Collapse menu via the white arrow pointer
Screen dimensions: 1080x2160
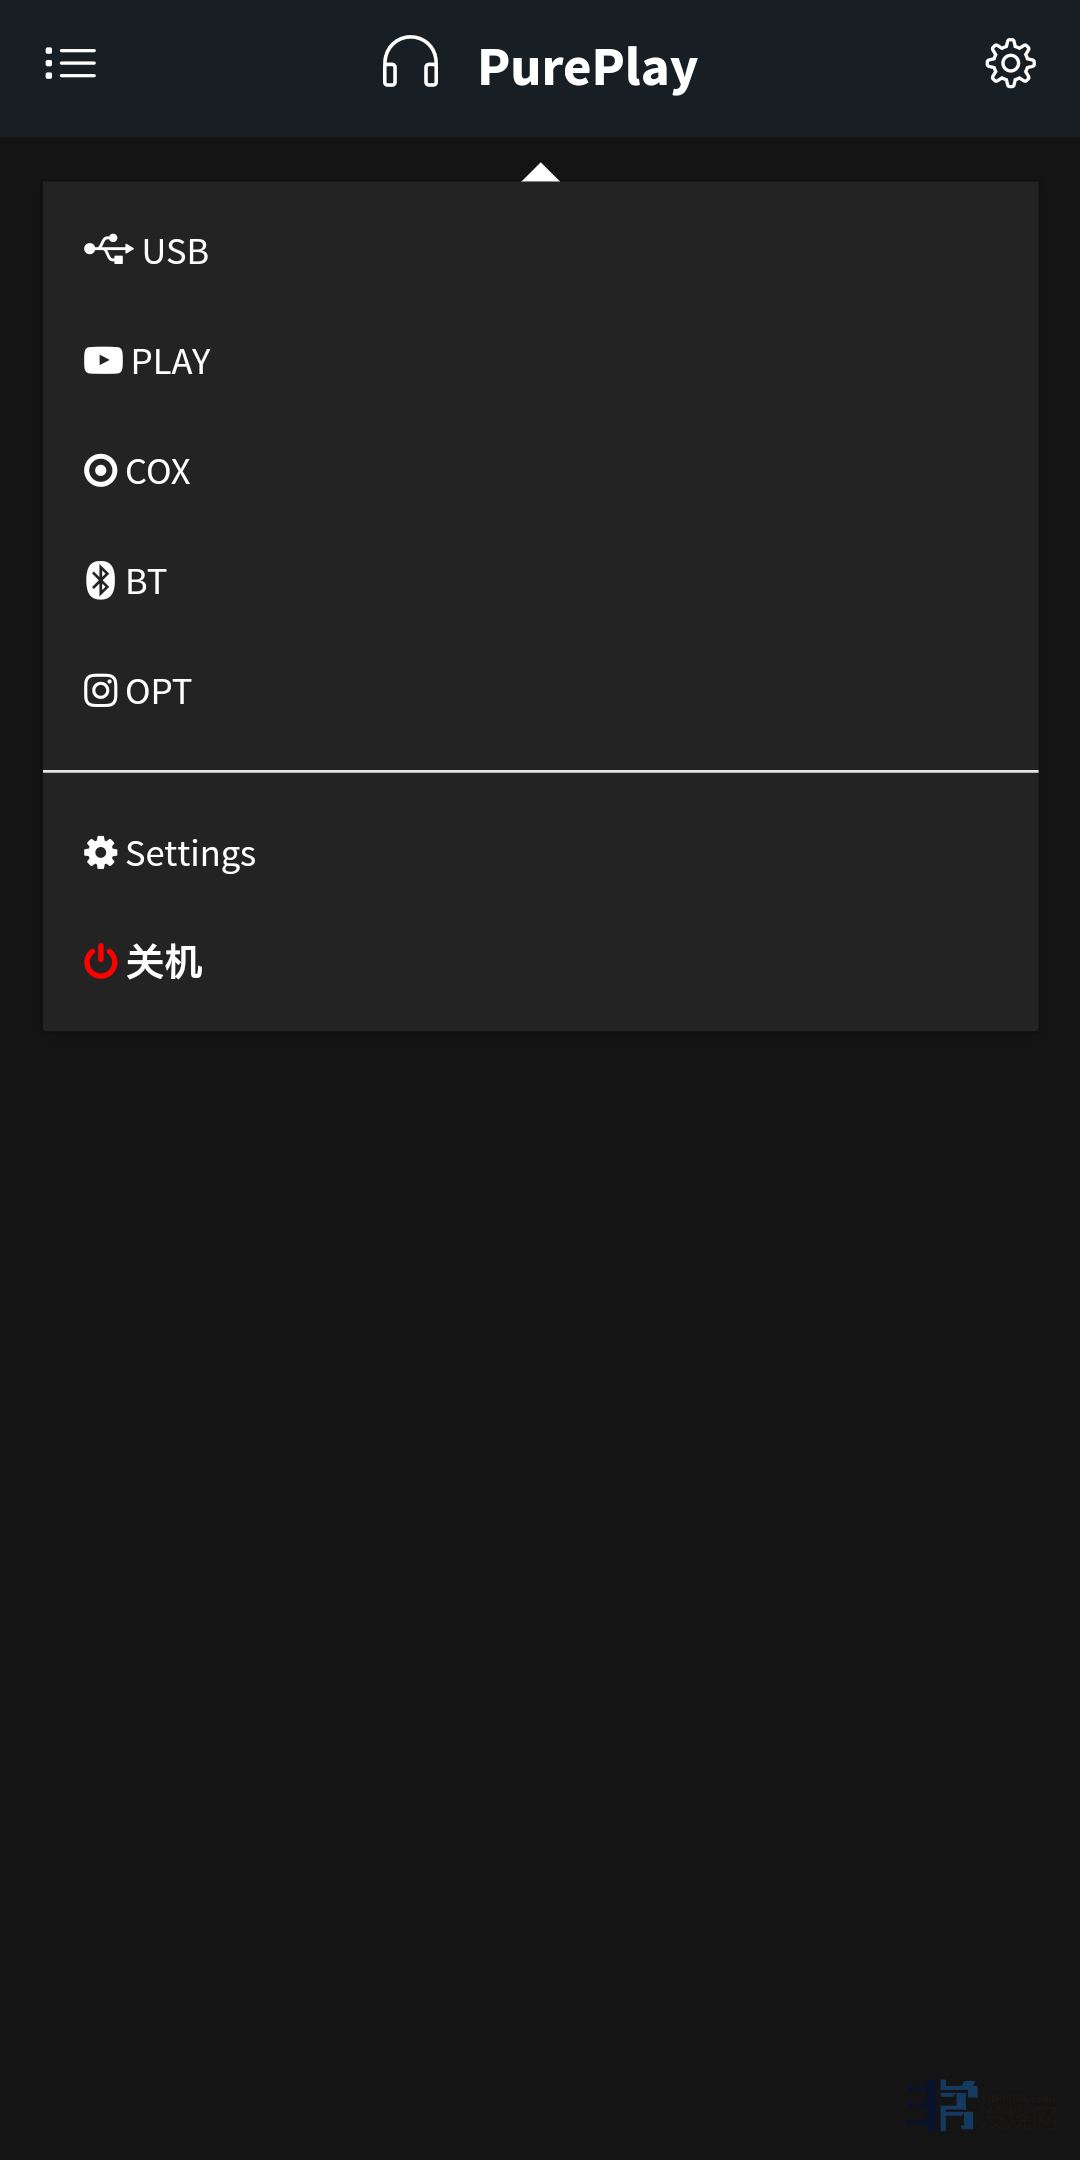coord(540,172)
